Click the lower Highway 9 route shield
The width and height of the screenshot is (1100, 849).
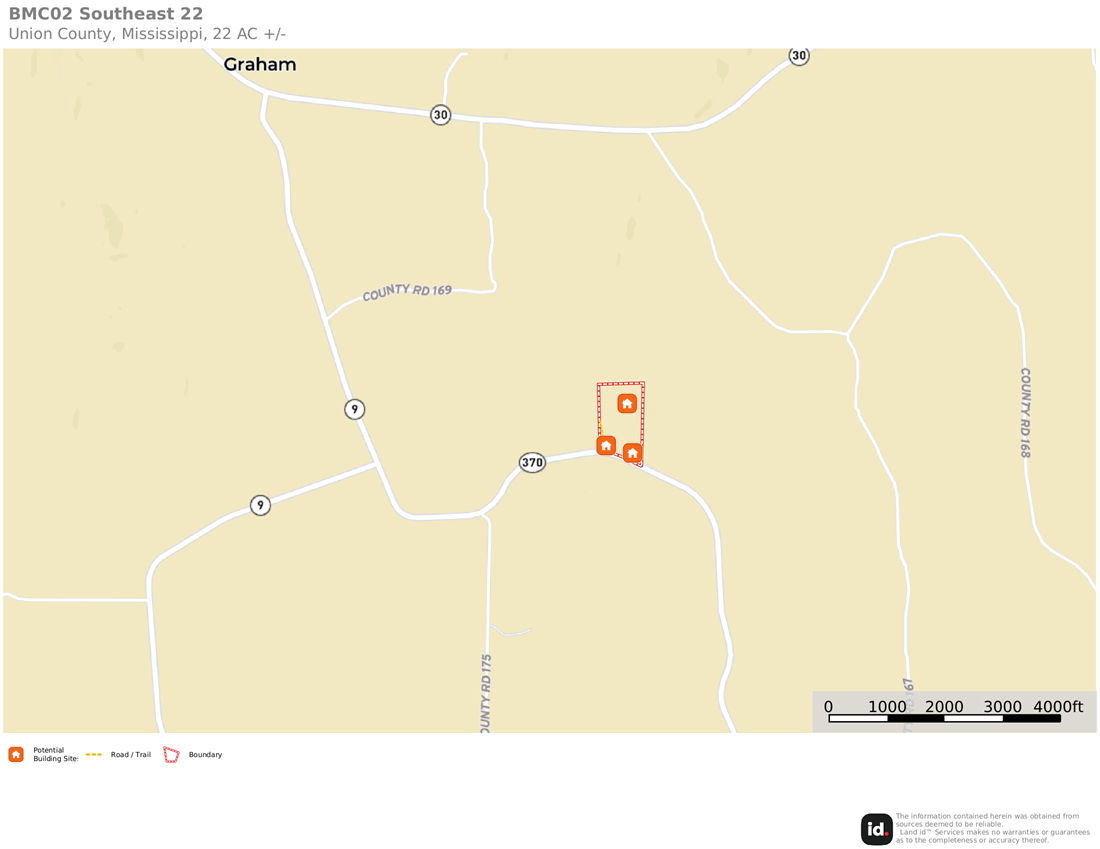(260, 505)
